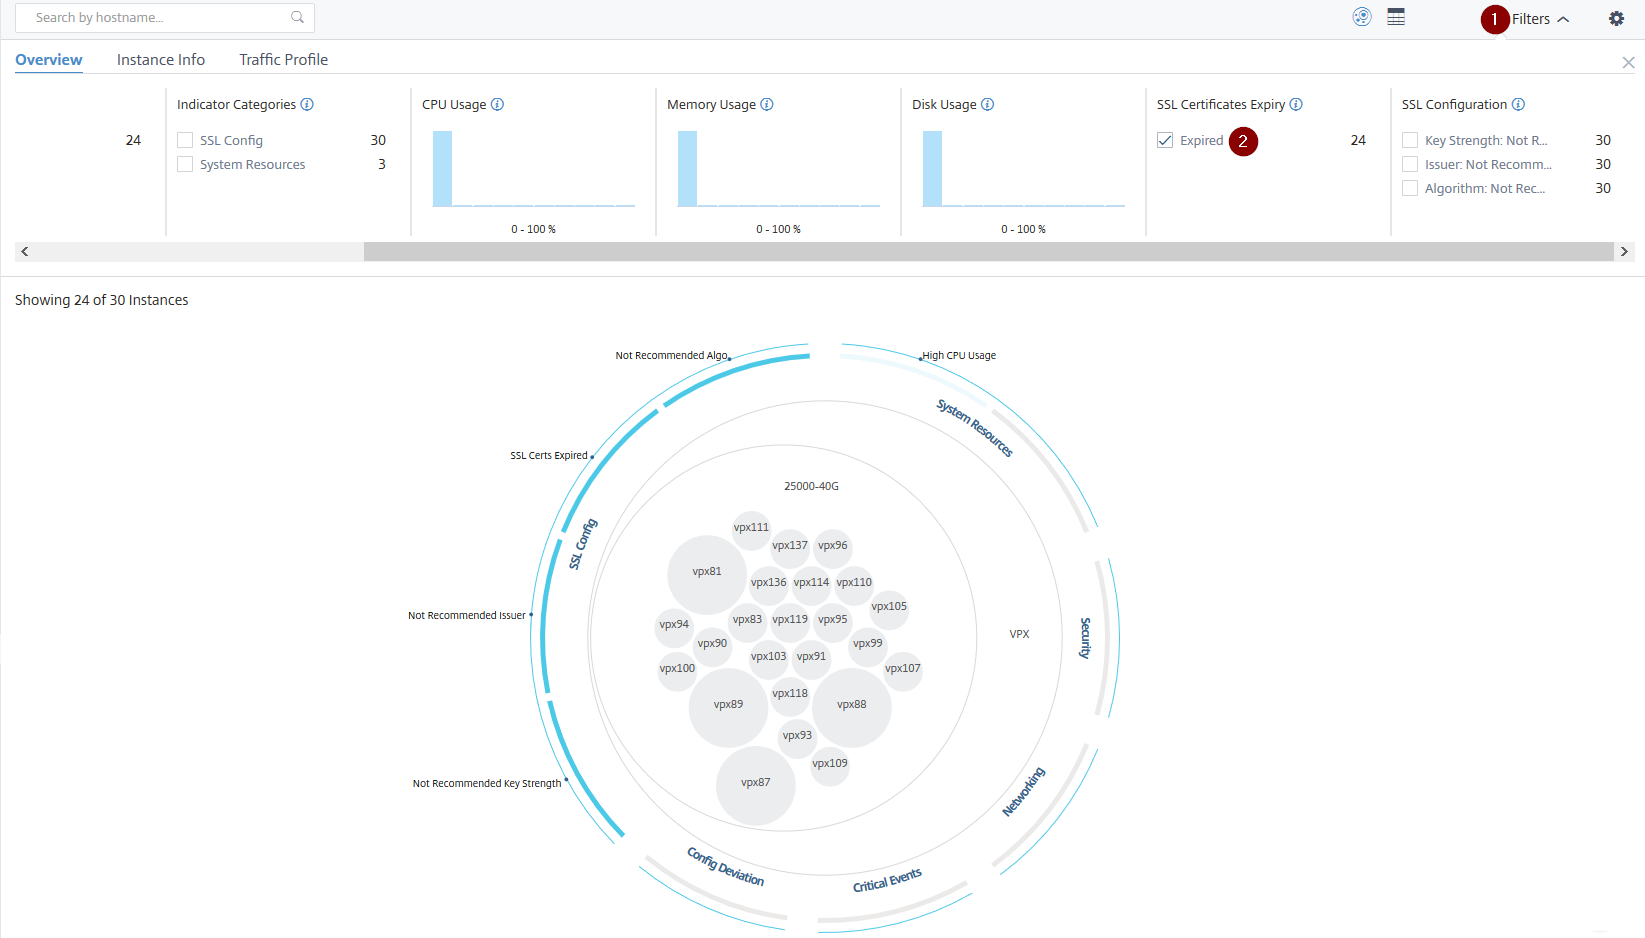Click the Networking ring label

(x=1024, y=792)
